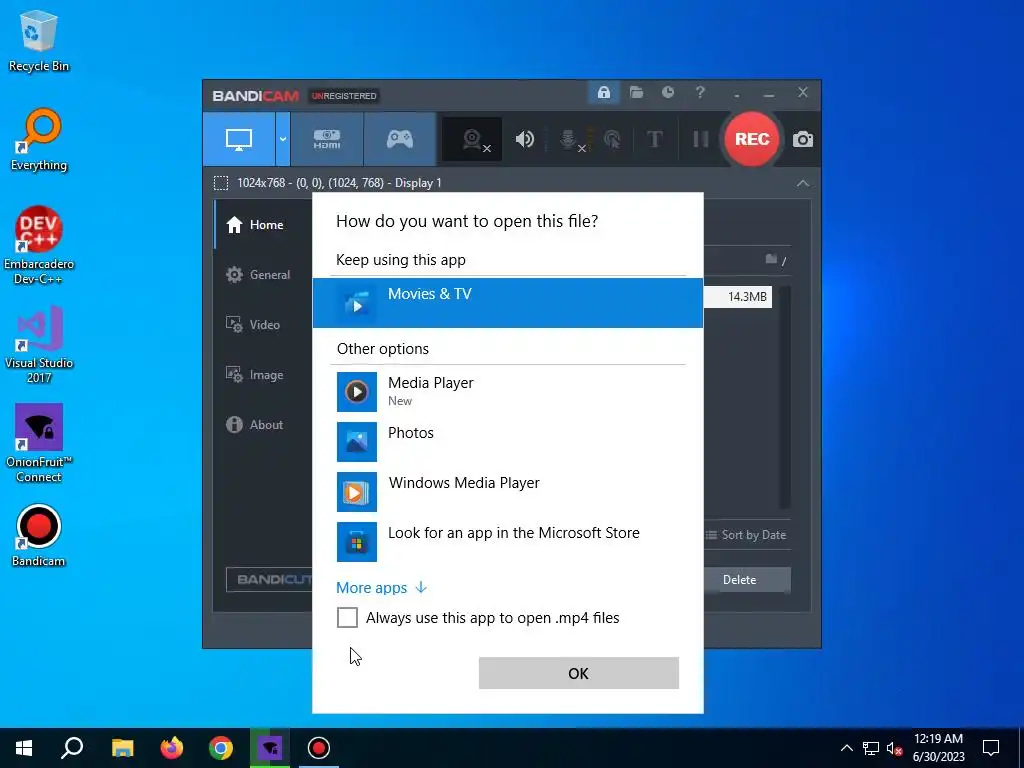Click Bandicam file list scrollbar
The image size is (1024, 768).
(x=785, y=397)
